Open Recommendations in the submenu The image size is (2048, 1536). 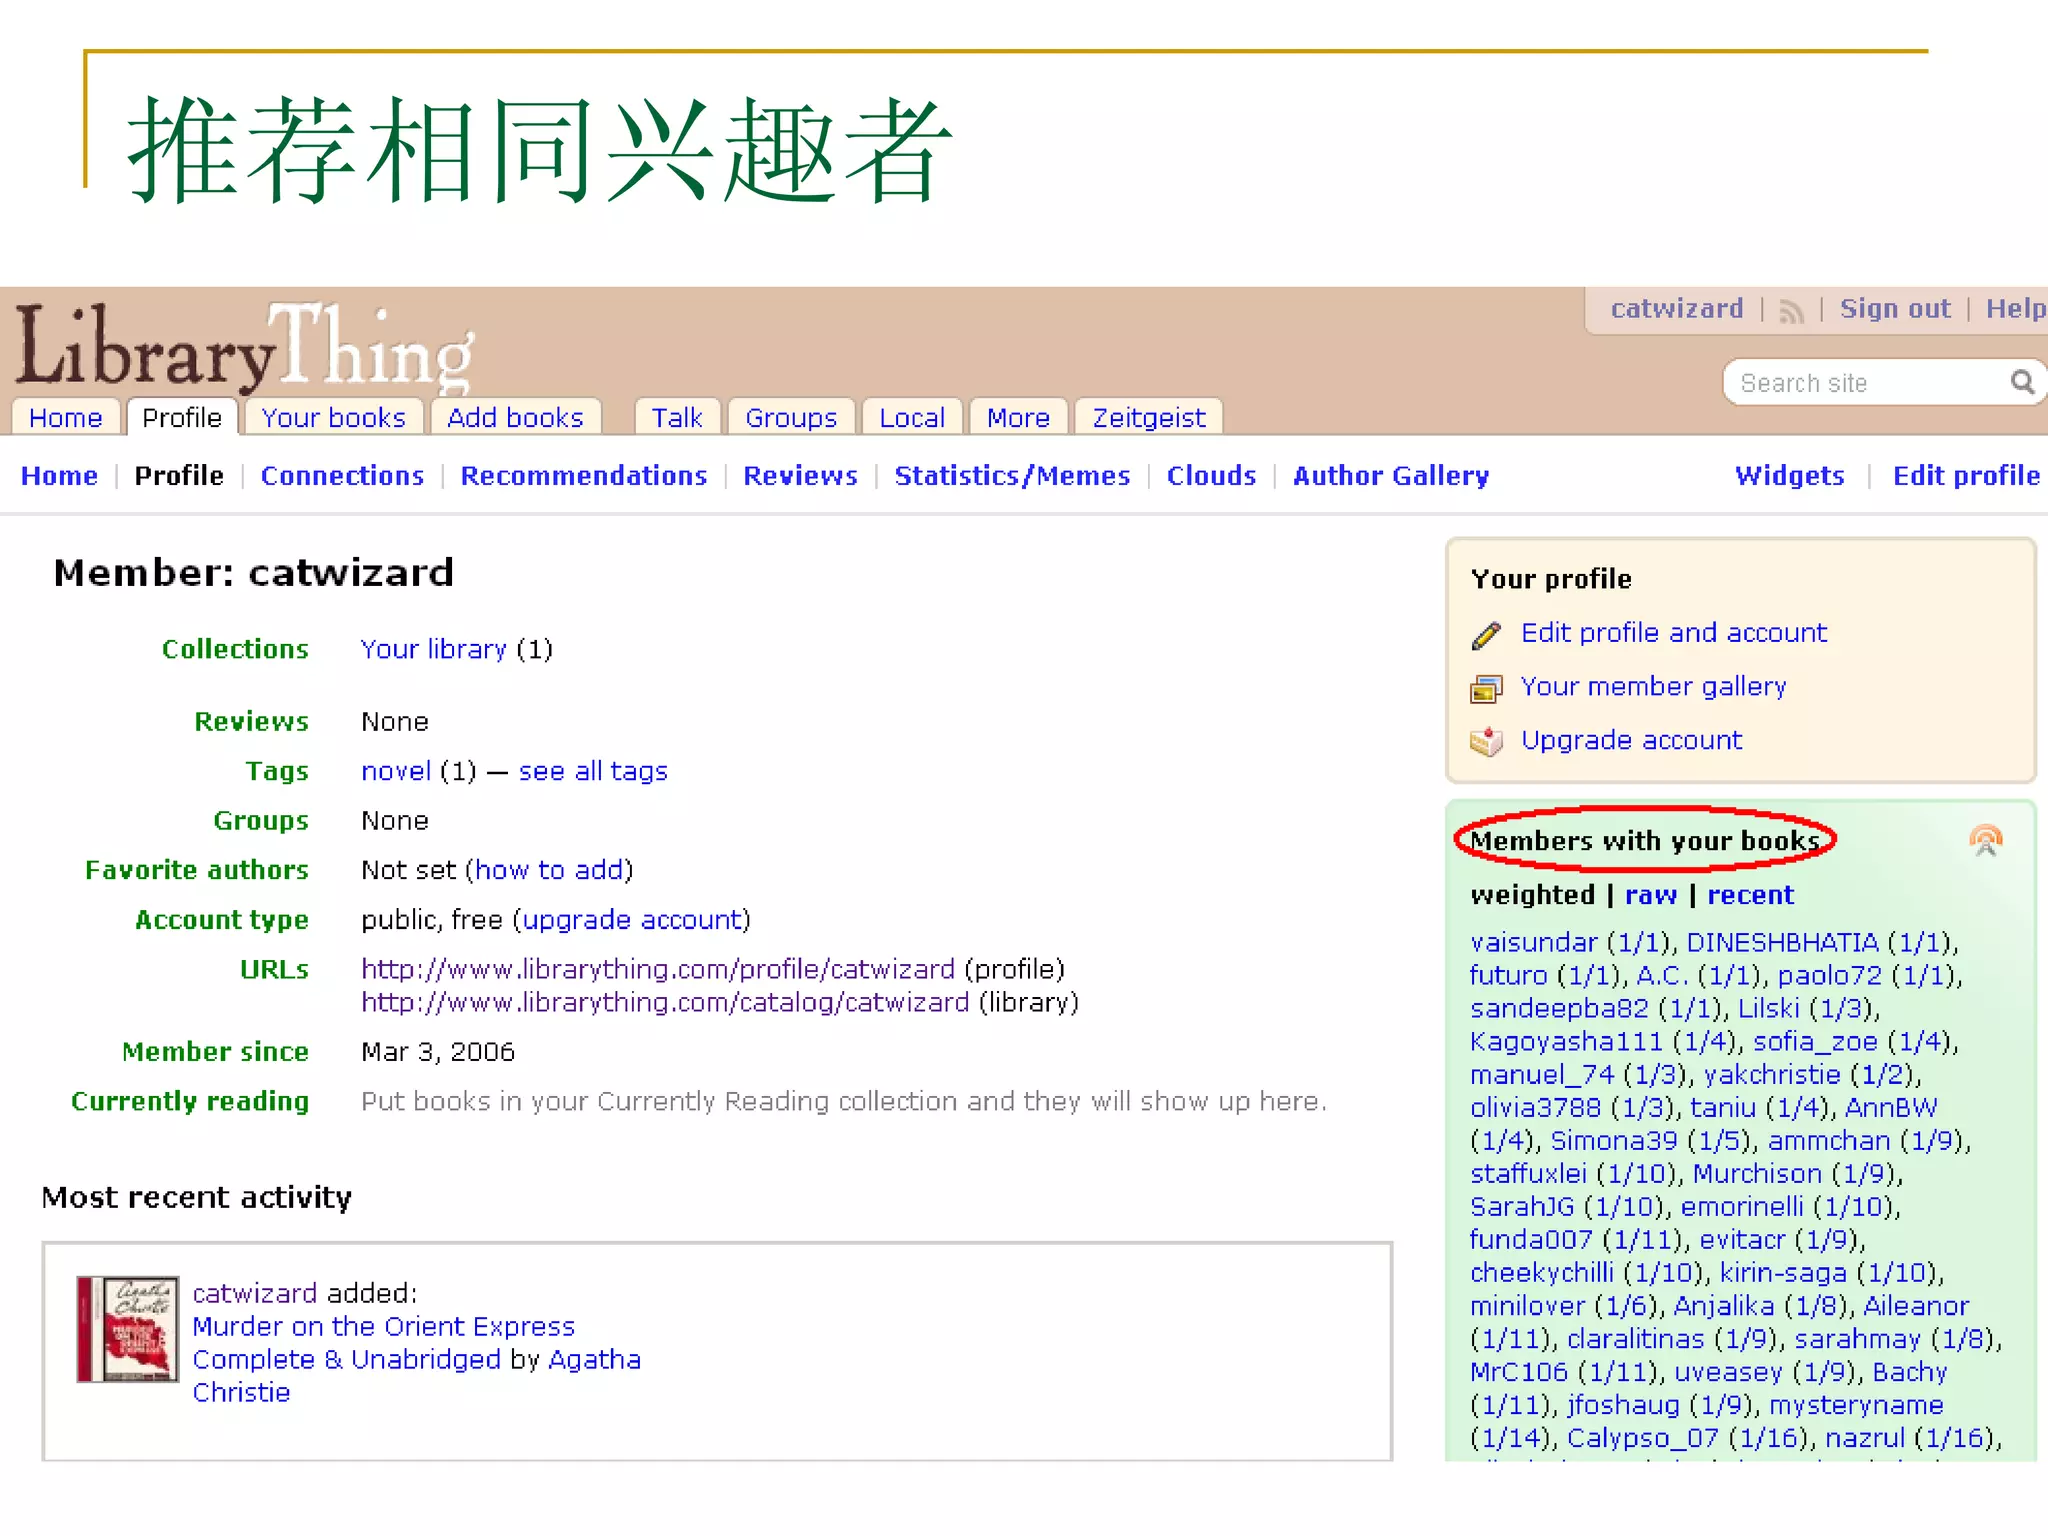tap(584, 476)
